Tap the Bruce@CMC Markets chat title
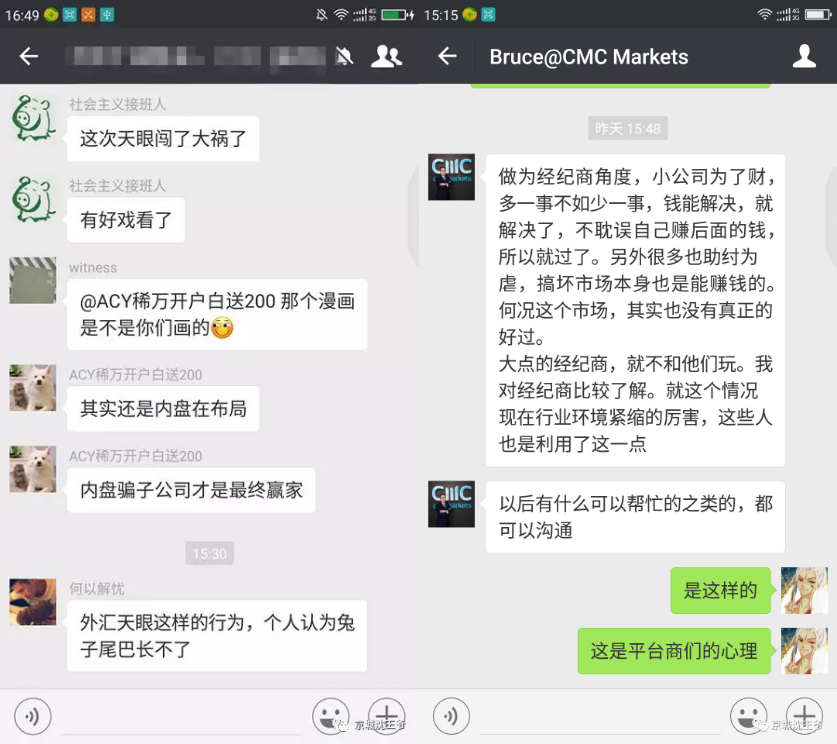 [588, 56]
